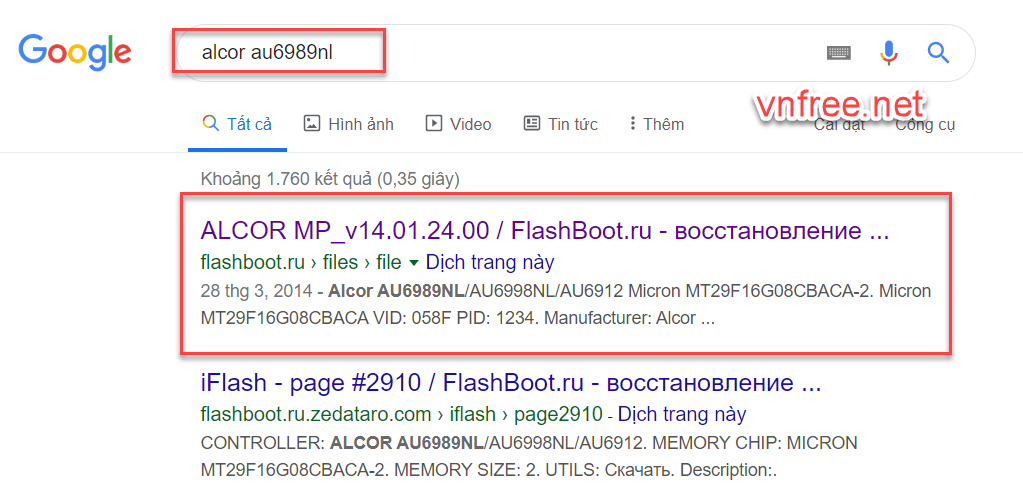Viewport: 1023px width, 486px height.
Task: Click 'Dịch trang này' on the first result
Action: [490, 263]
